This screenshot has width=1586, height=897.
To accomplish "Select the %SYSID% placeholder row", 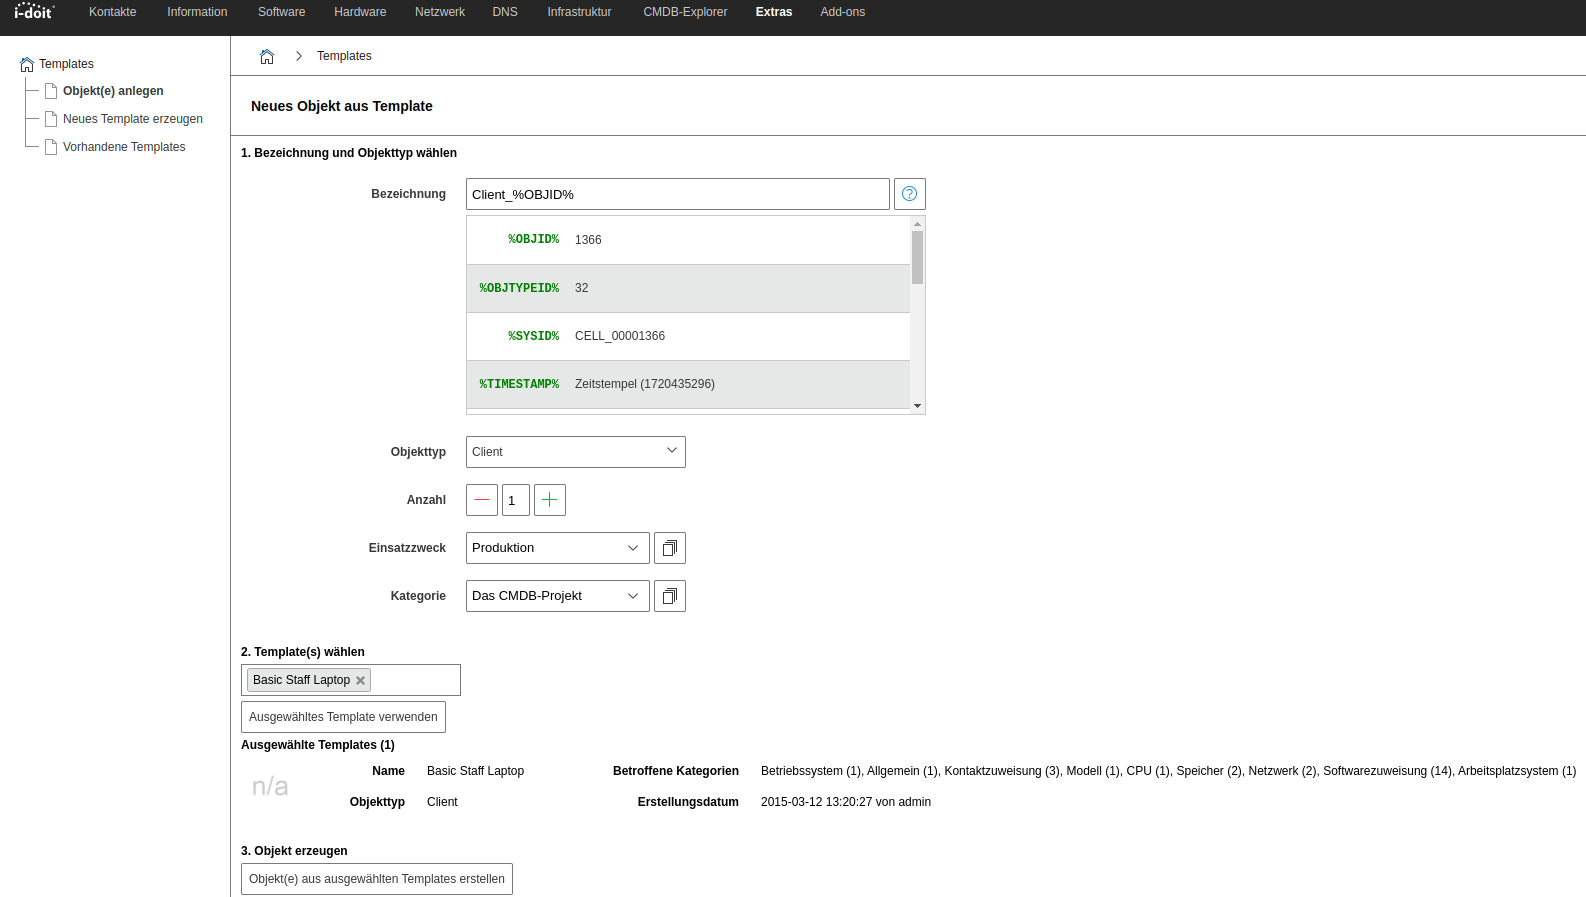I will tap(688, 336).
